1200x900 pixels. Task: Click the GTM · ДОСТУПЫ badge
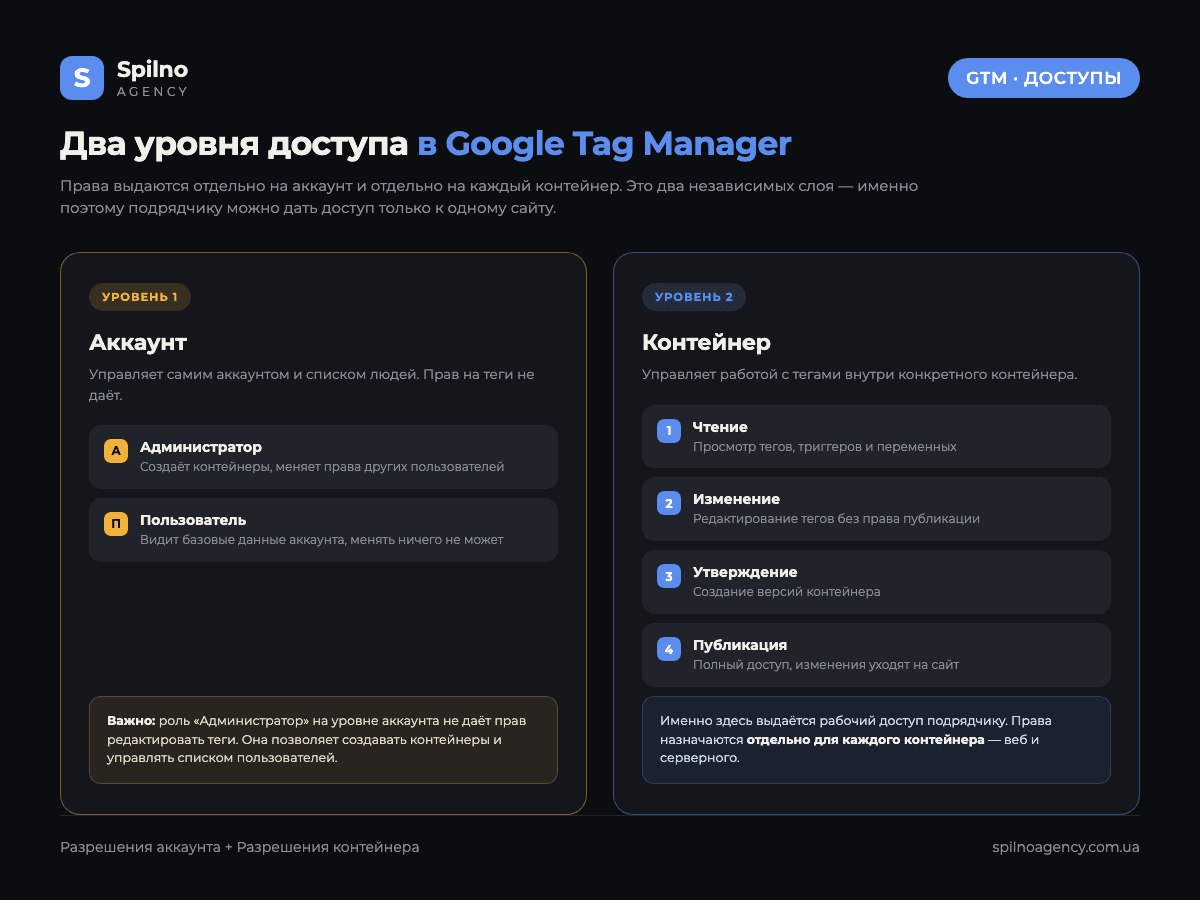[x=1044, y=78]
